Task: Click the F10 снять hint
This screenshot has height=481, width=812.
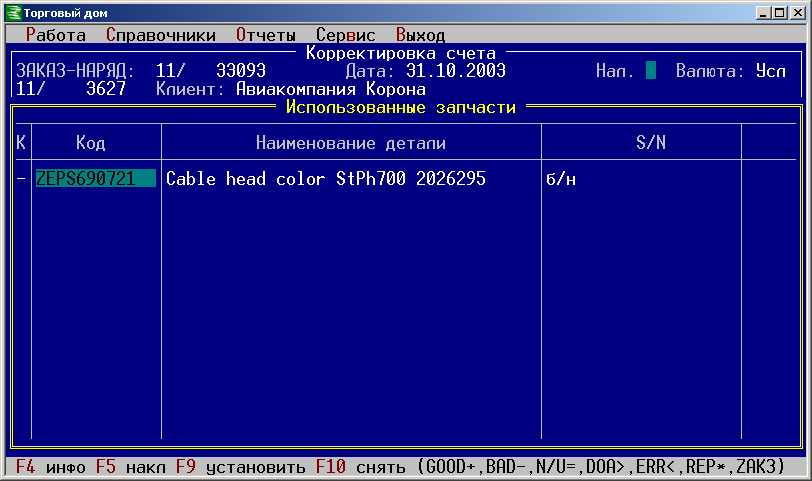Action: click(360, 467)
